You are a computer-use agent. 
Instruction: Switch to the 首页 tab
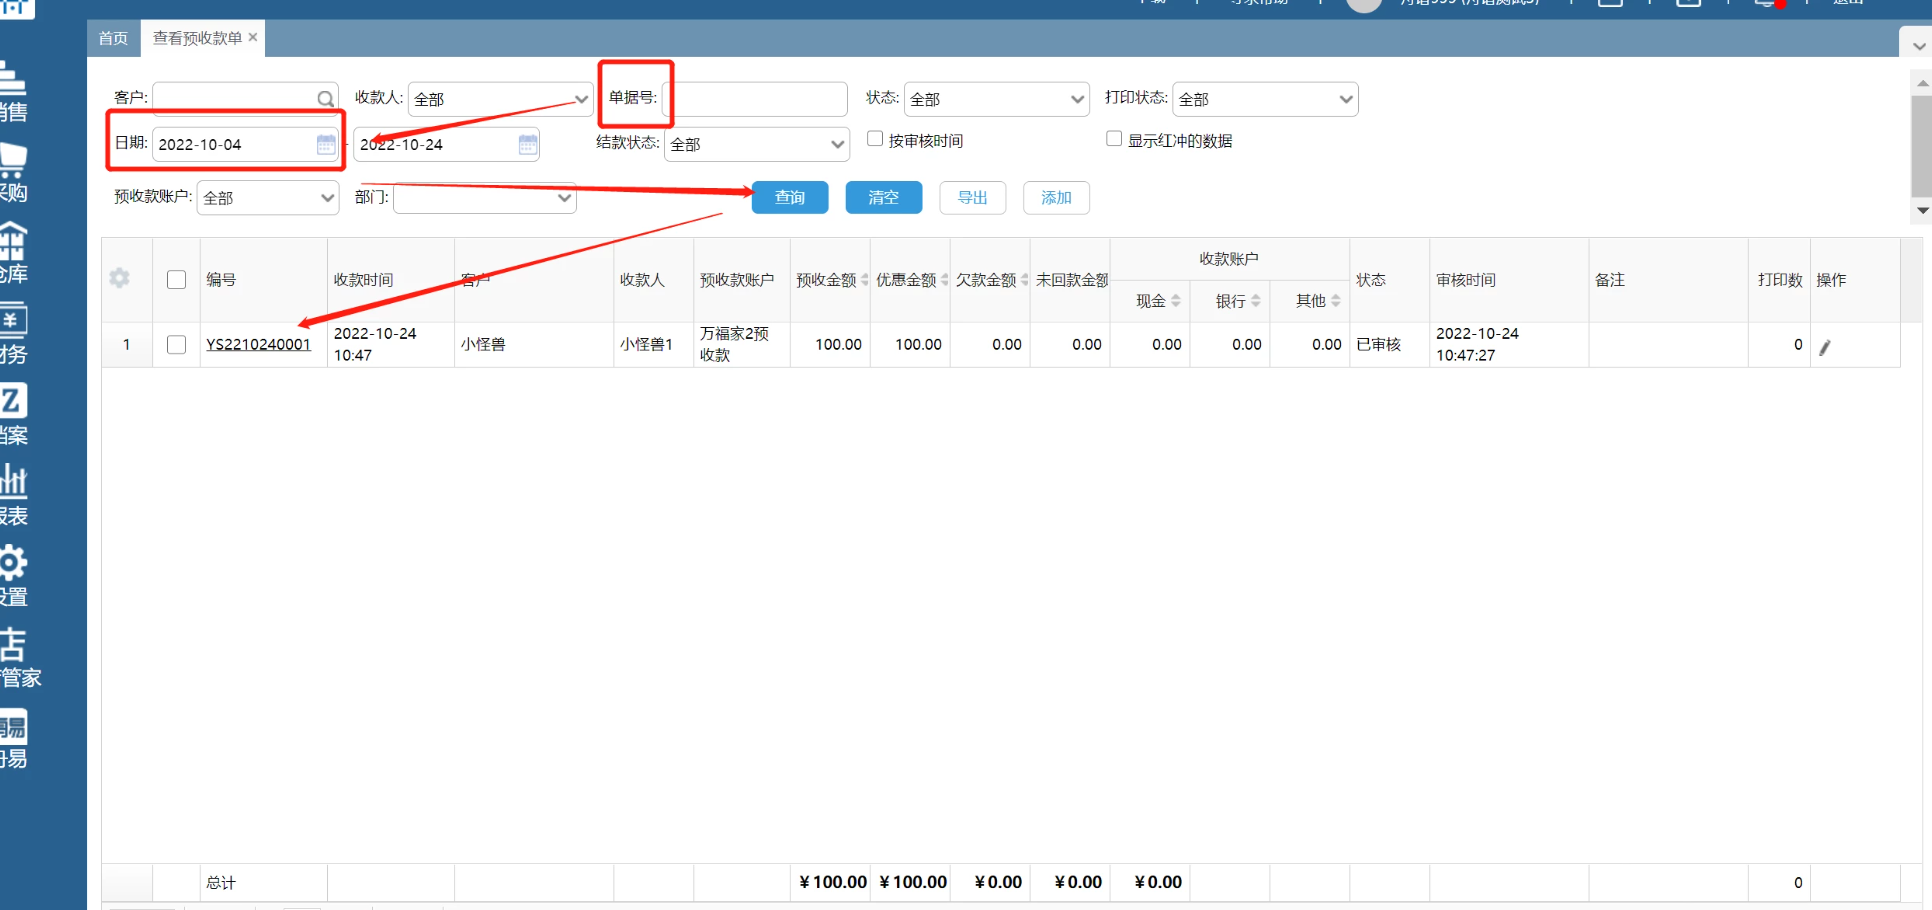[113, 38]
